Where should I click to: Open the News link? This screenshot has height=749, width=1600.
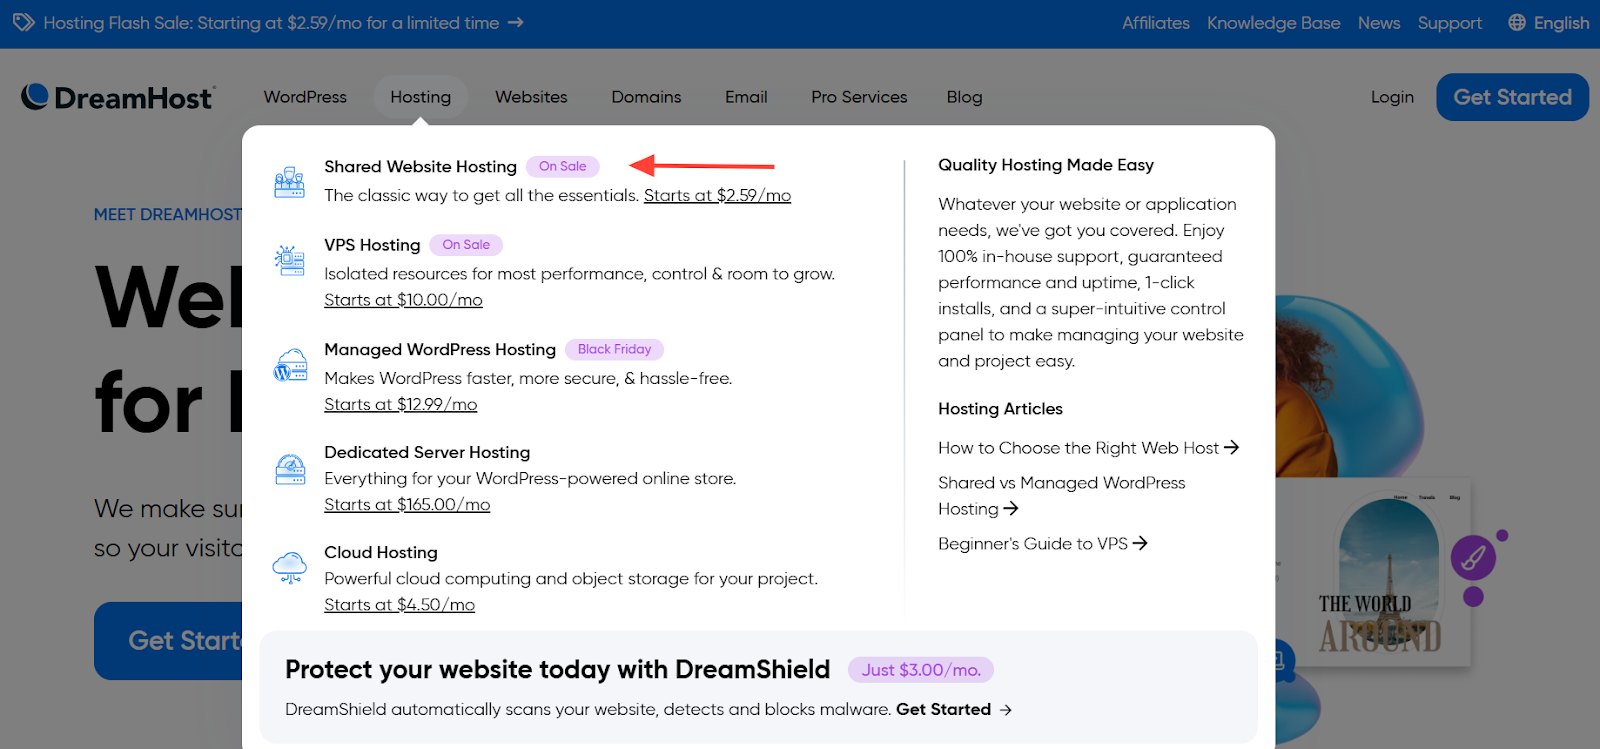pyautogui.click(x=1379, y=23)
